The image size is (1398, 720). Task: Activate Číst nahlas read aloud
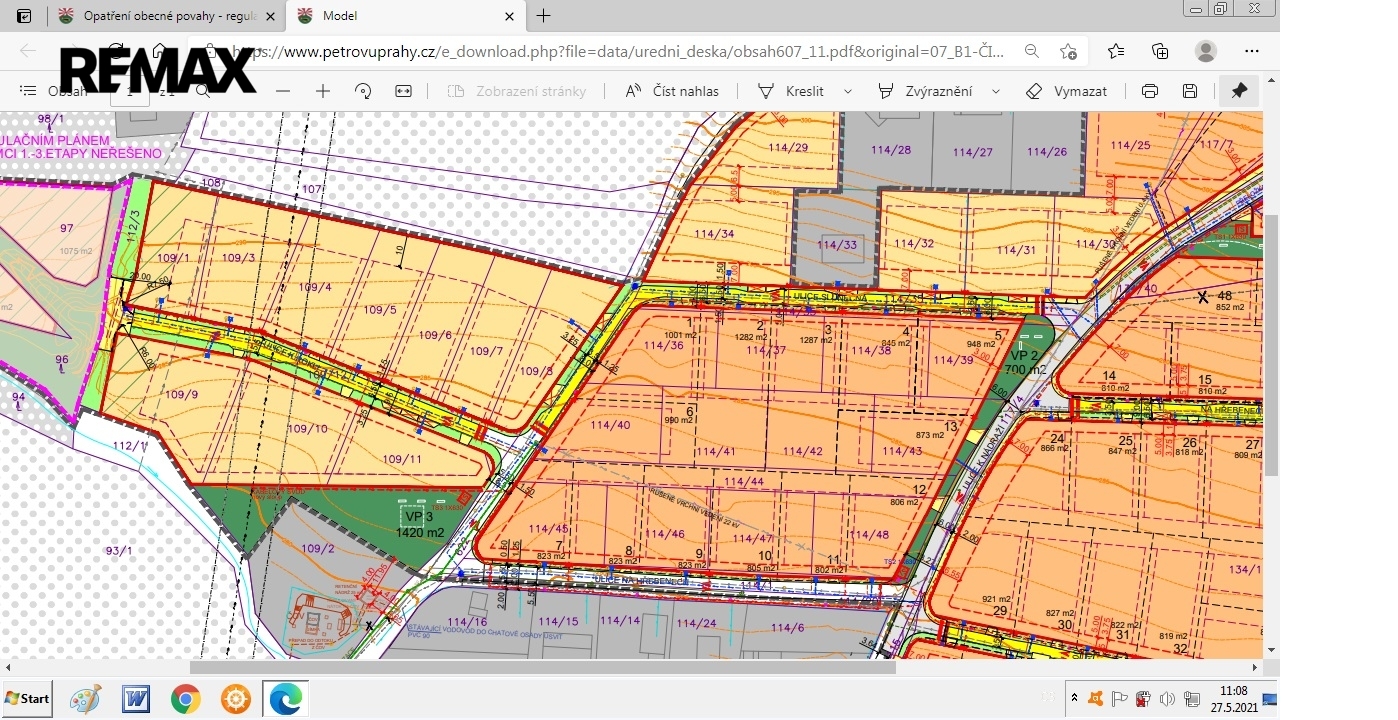[x=672, y=91]
